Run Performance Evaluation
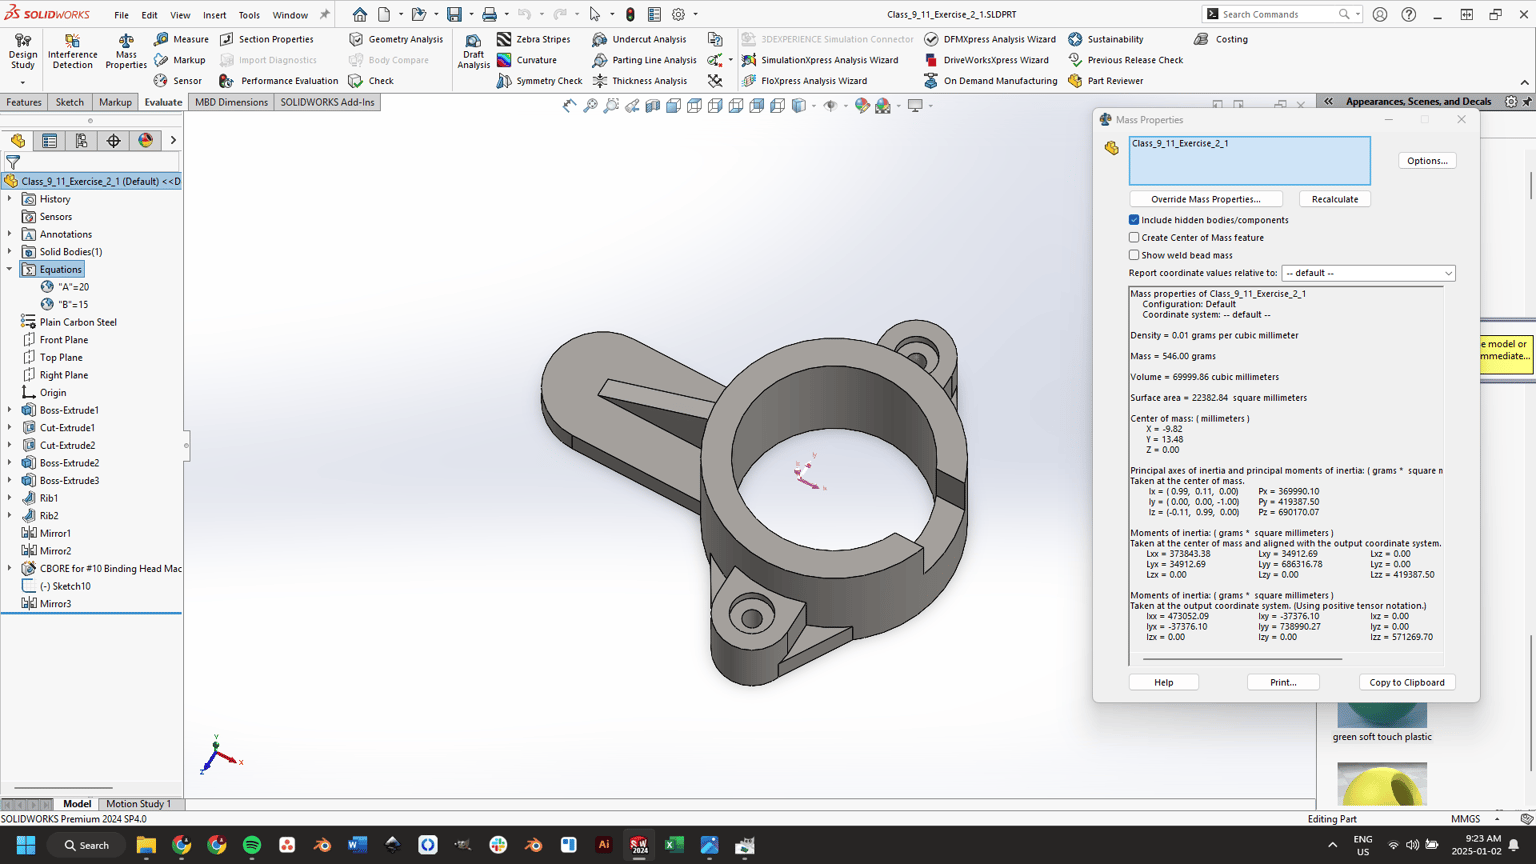This screenshot has width=1536, height=864. click(x=278, y=81)
